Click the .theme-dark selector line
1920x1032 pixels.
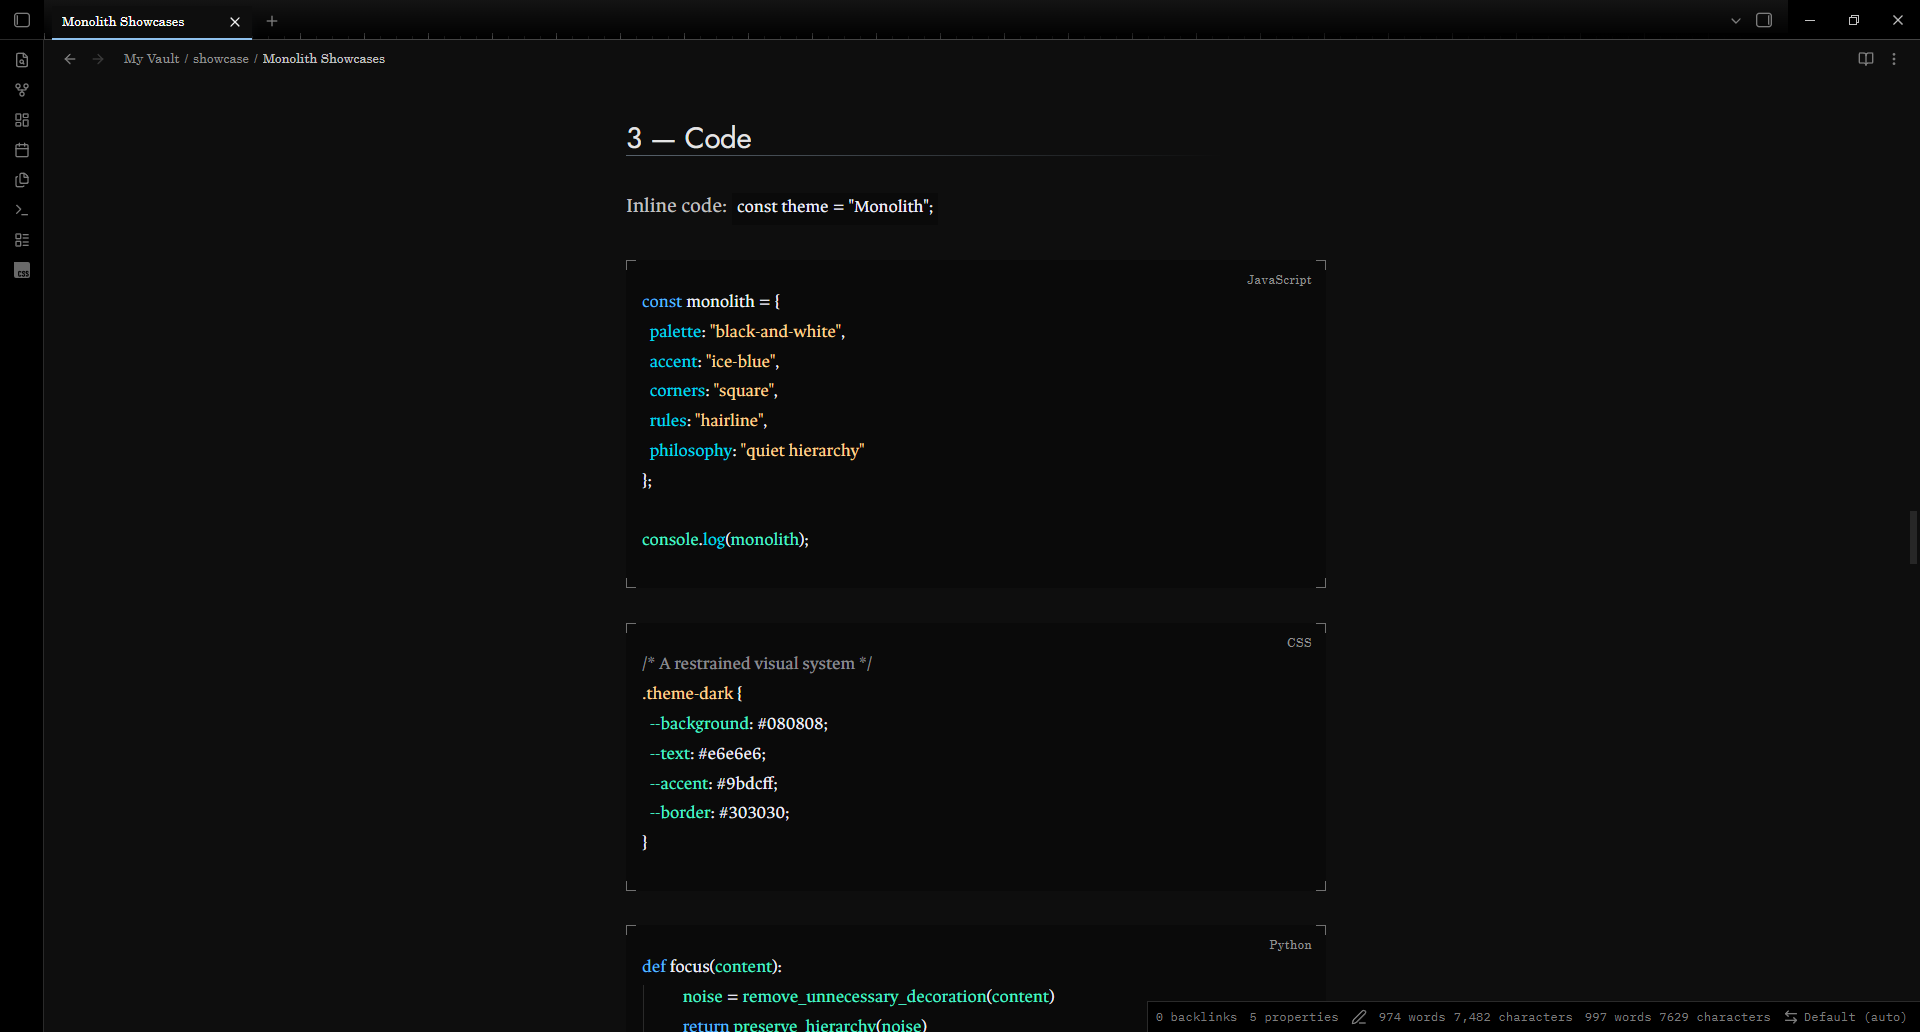(692, 693)
